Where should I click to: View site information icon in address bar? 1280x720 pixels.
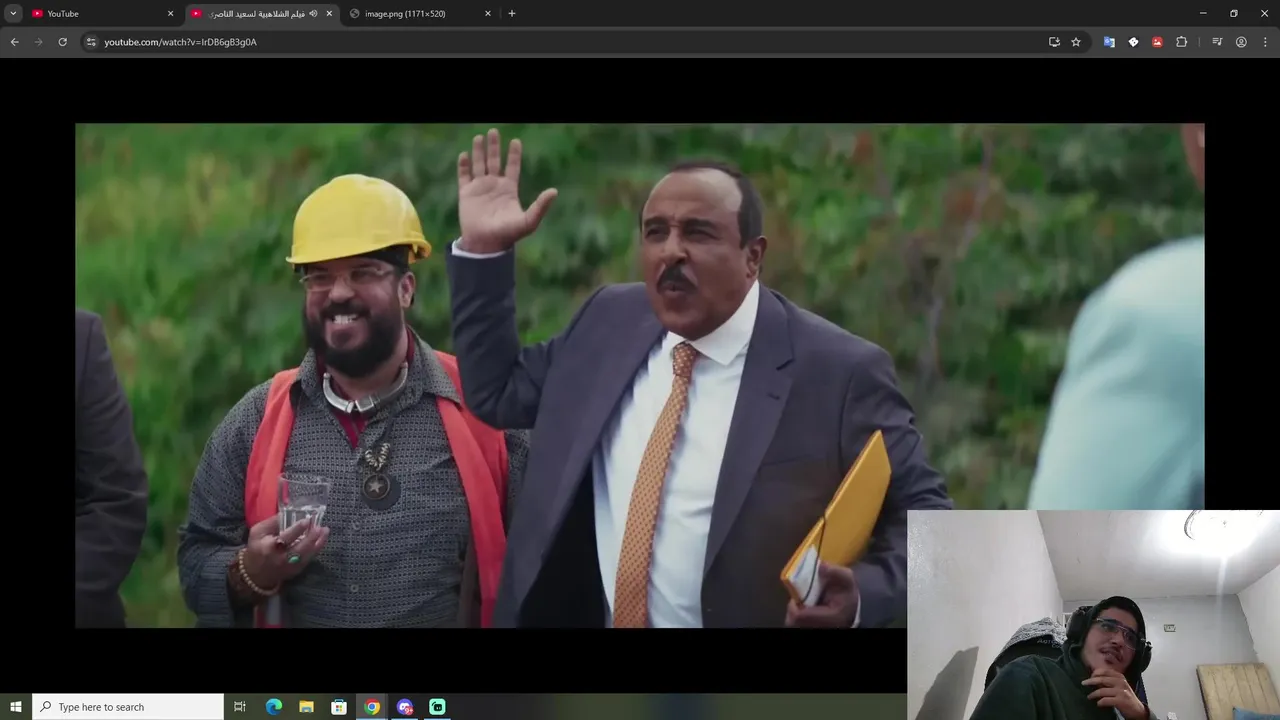[x=91, y=42]
